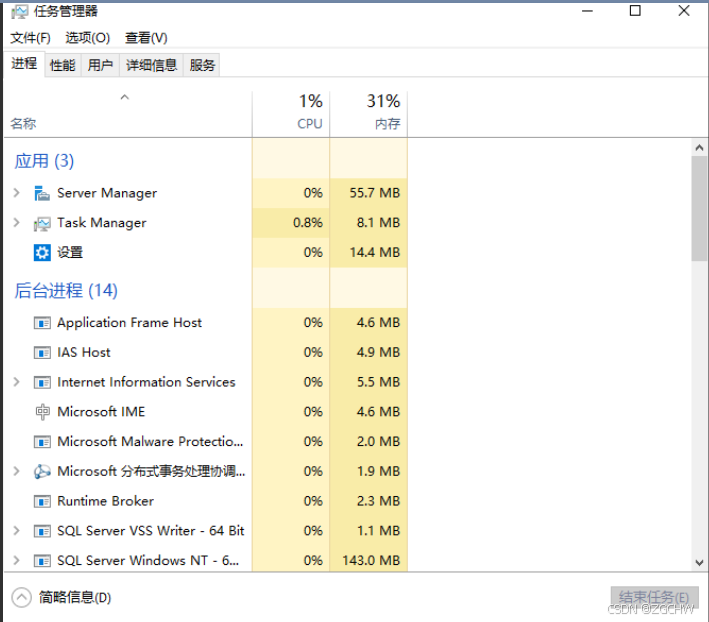
Task: Click the SQL Server VSS Writer icon
Action: click(42, 531)
